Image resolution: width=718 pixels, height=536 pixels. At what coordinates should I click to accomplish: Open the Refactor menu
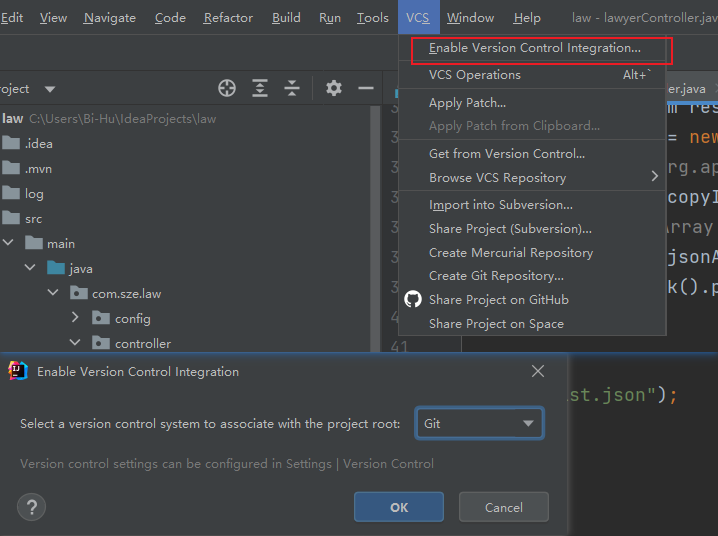228,18
